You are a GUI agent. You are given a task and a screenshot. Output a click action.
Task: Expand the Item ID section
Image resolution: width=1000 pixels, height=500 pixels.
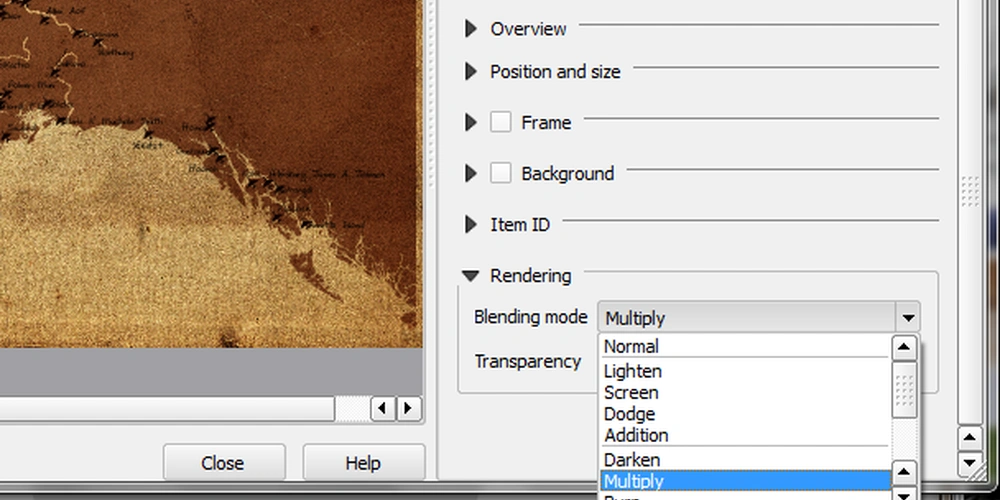pos(471,224)
